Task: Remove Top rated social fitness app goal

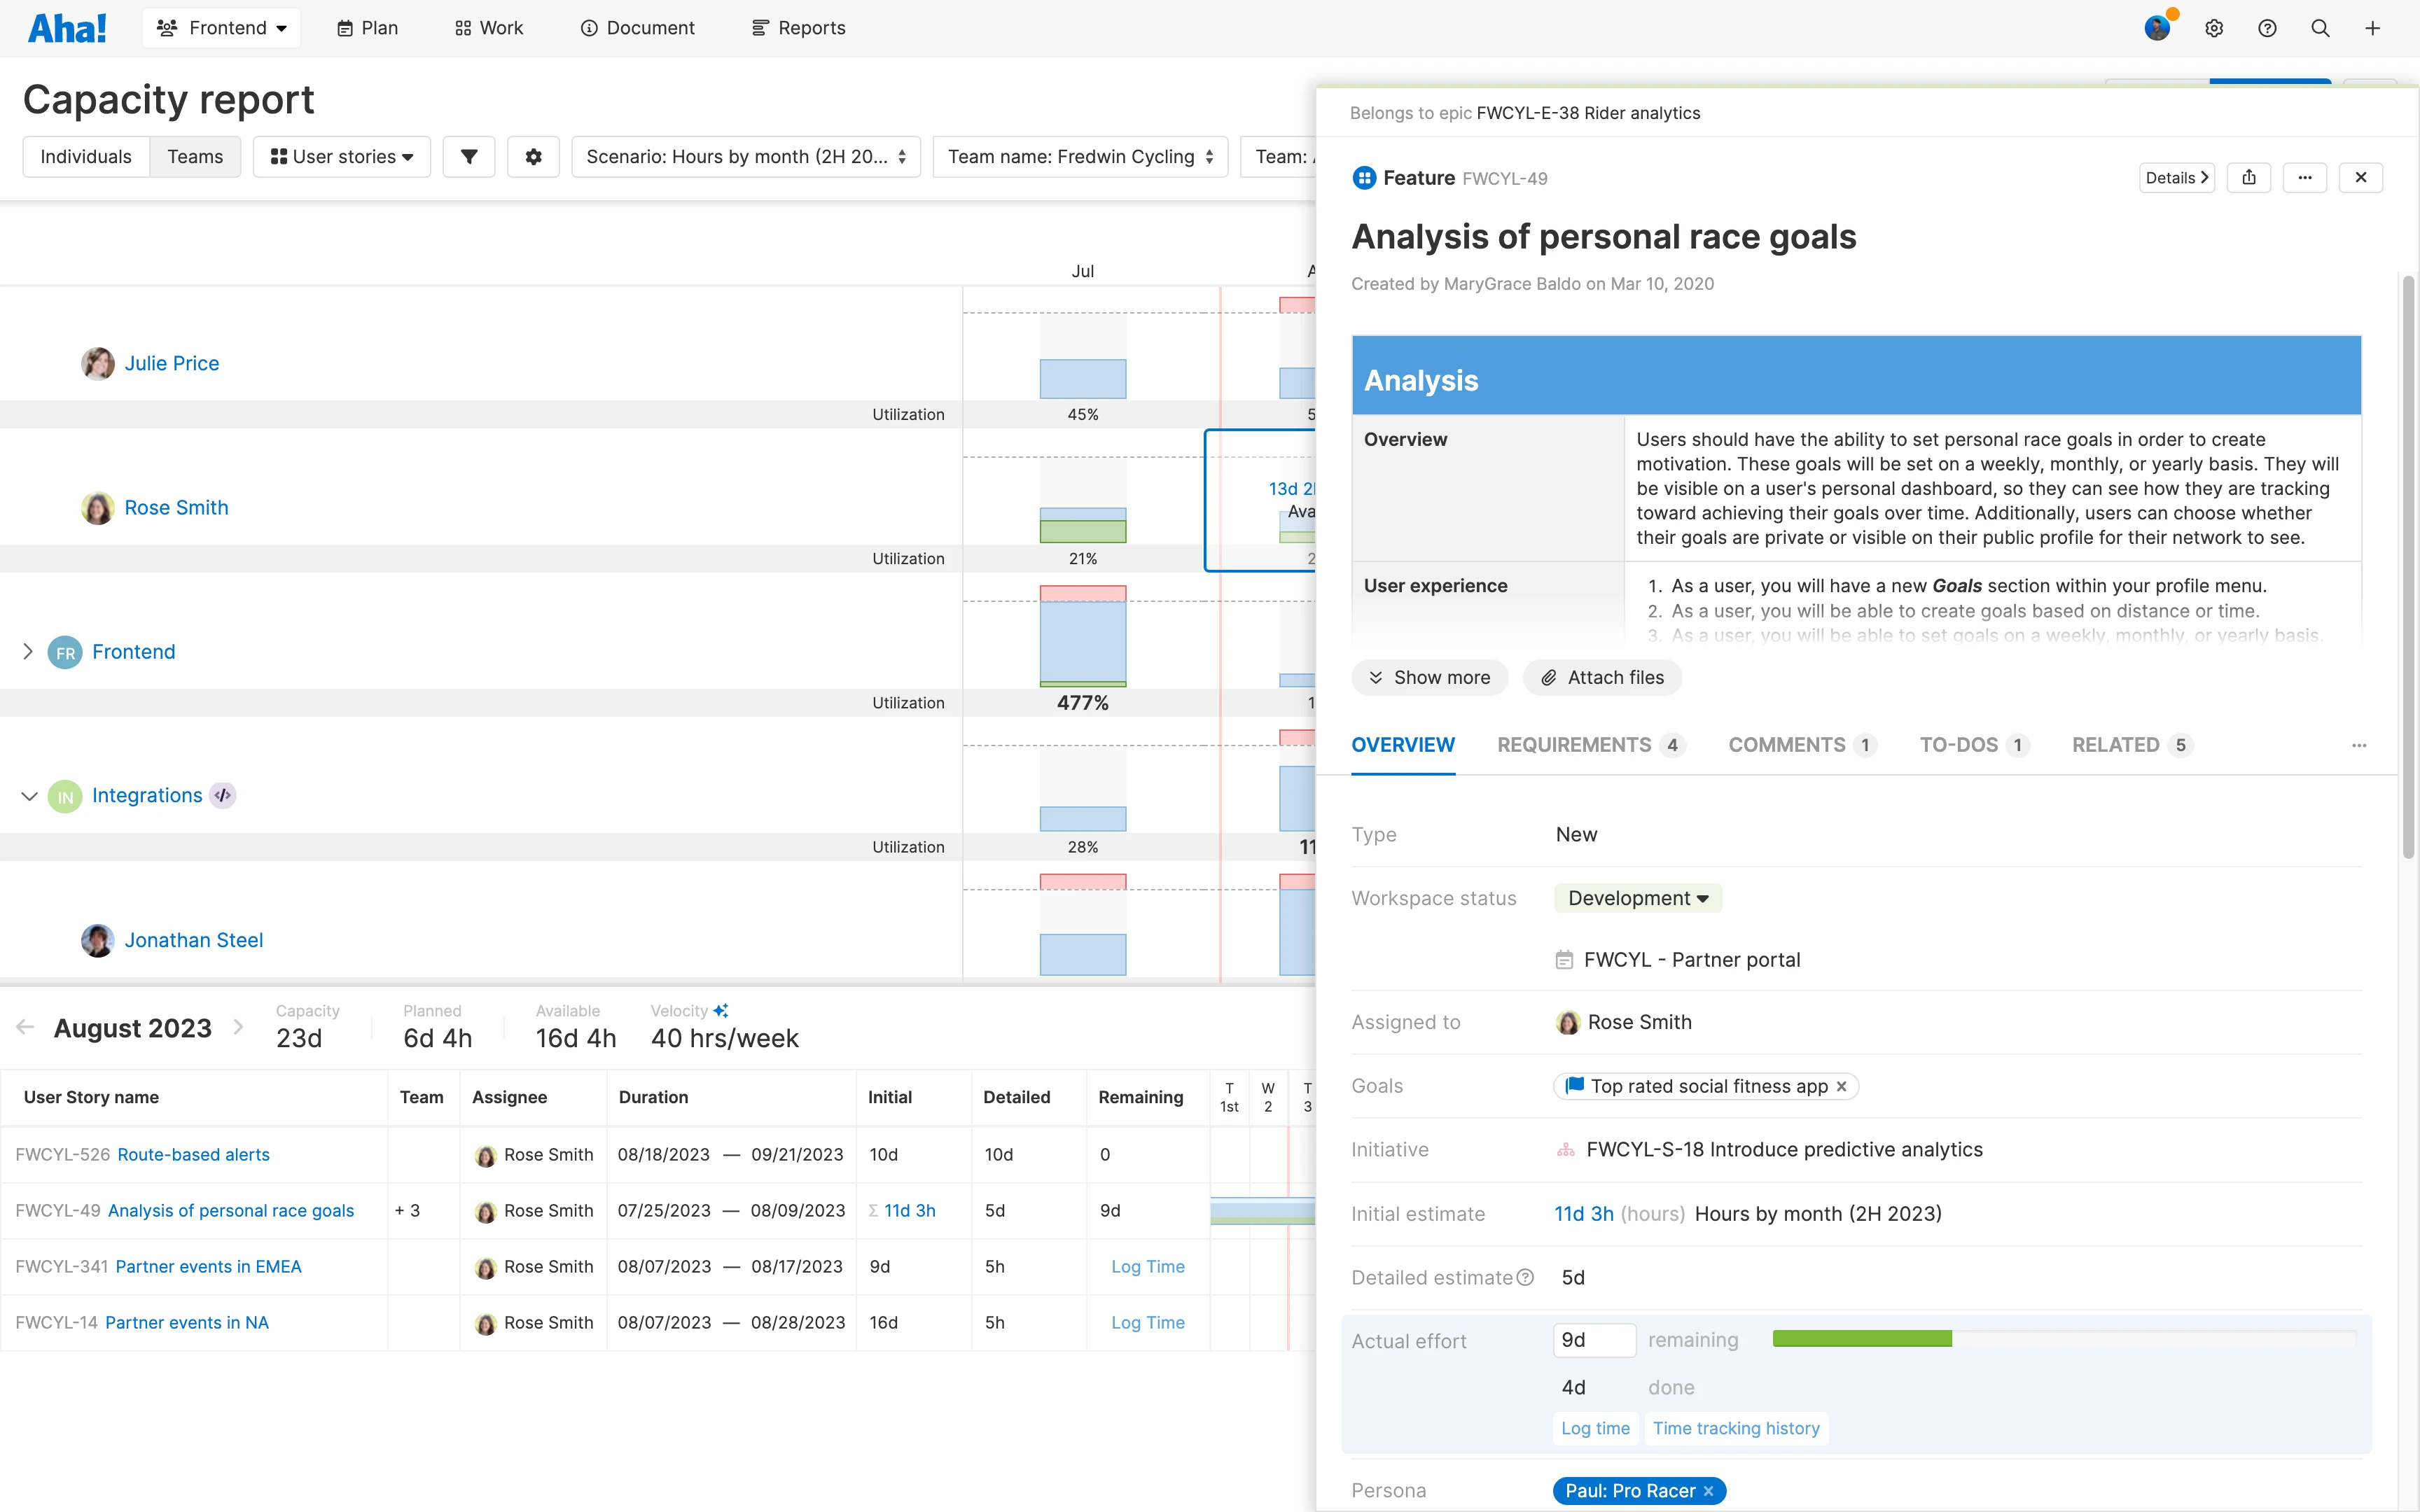Action: 1841,1086
